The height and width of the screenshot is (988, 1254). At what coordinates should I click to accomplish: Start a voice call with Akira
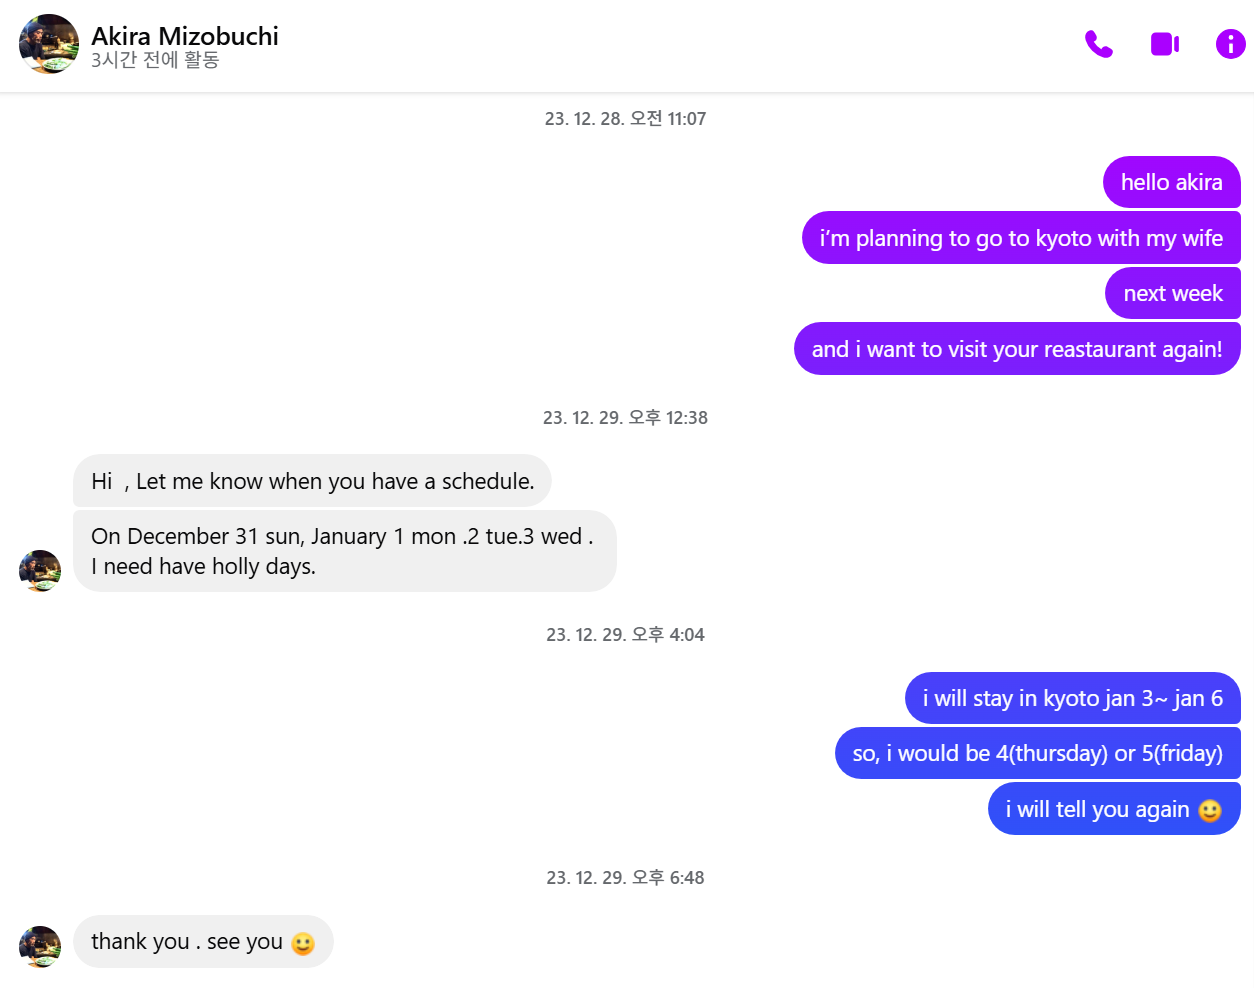[1098, 44]
